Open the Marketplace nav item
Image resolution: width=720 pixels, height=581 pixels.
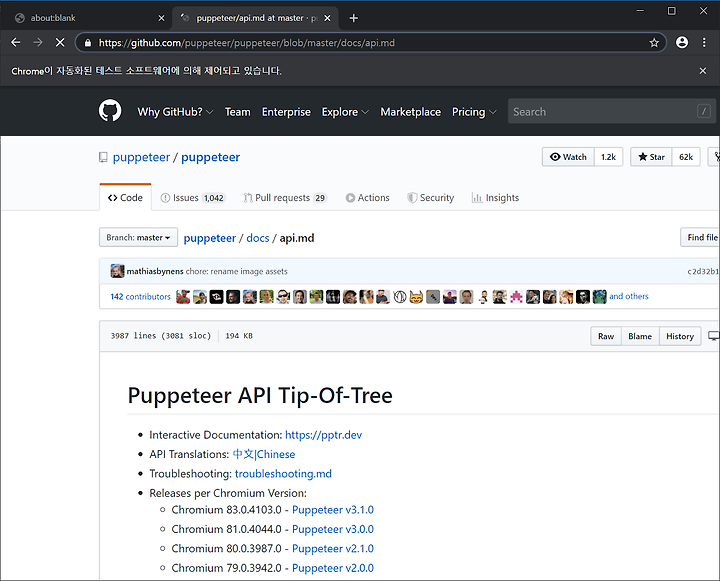411,112
